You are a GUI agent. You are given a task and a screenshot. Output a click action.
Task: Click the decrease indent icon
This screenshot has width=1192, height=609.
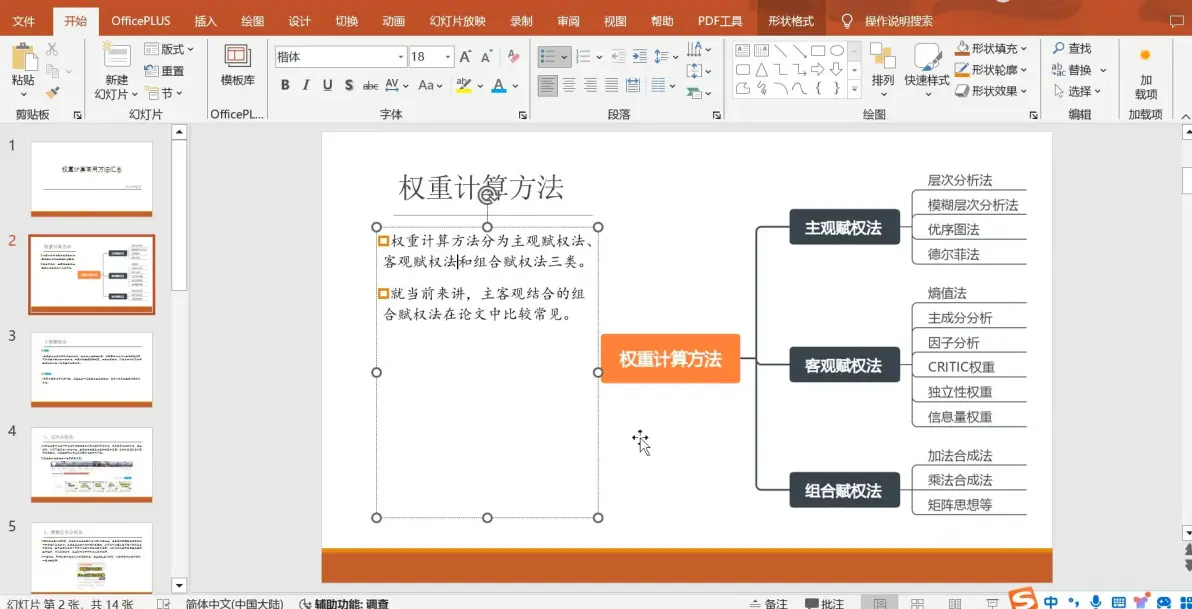pyautogui.click(x=618, y=56)
